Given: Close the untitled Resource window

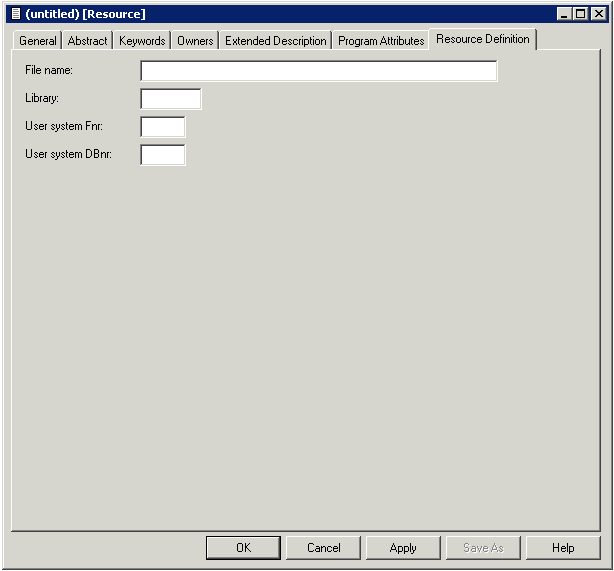Looking at the screenshot, I should click(x=598, y=14).
